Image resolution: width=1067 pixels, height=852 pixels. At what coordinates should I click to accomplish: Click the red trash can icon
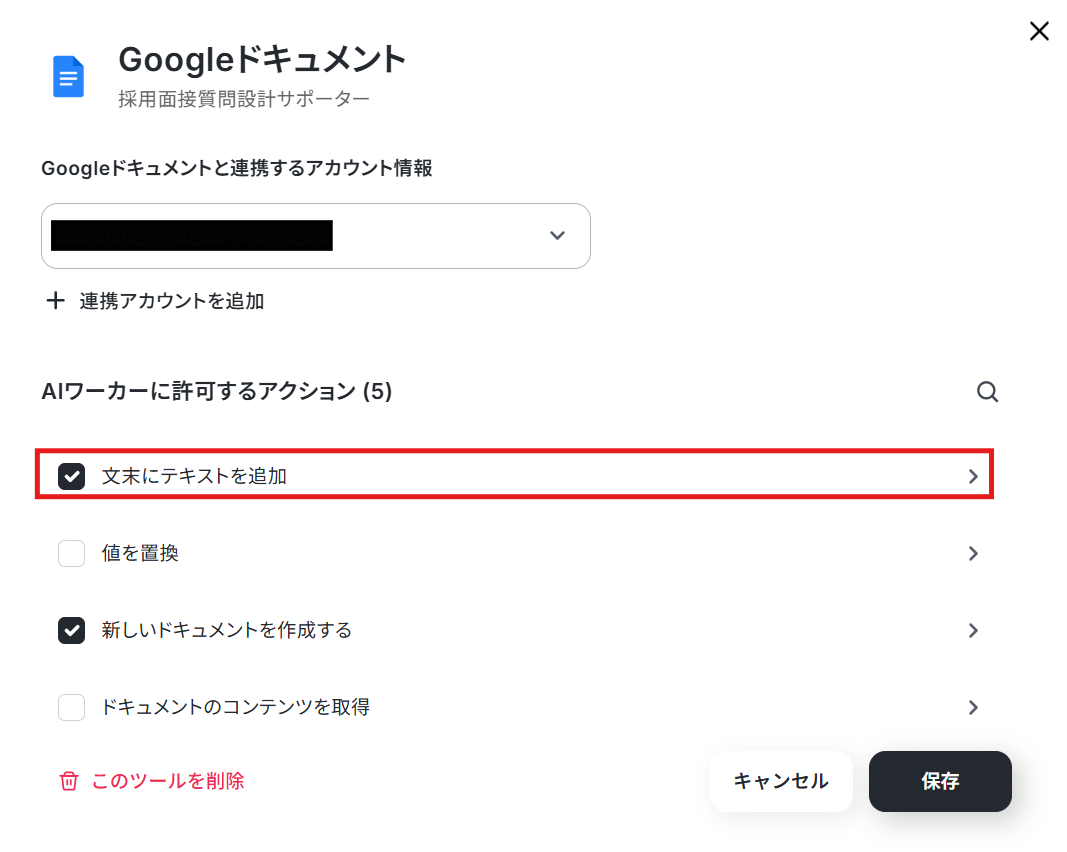[69, 781]
